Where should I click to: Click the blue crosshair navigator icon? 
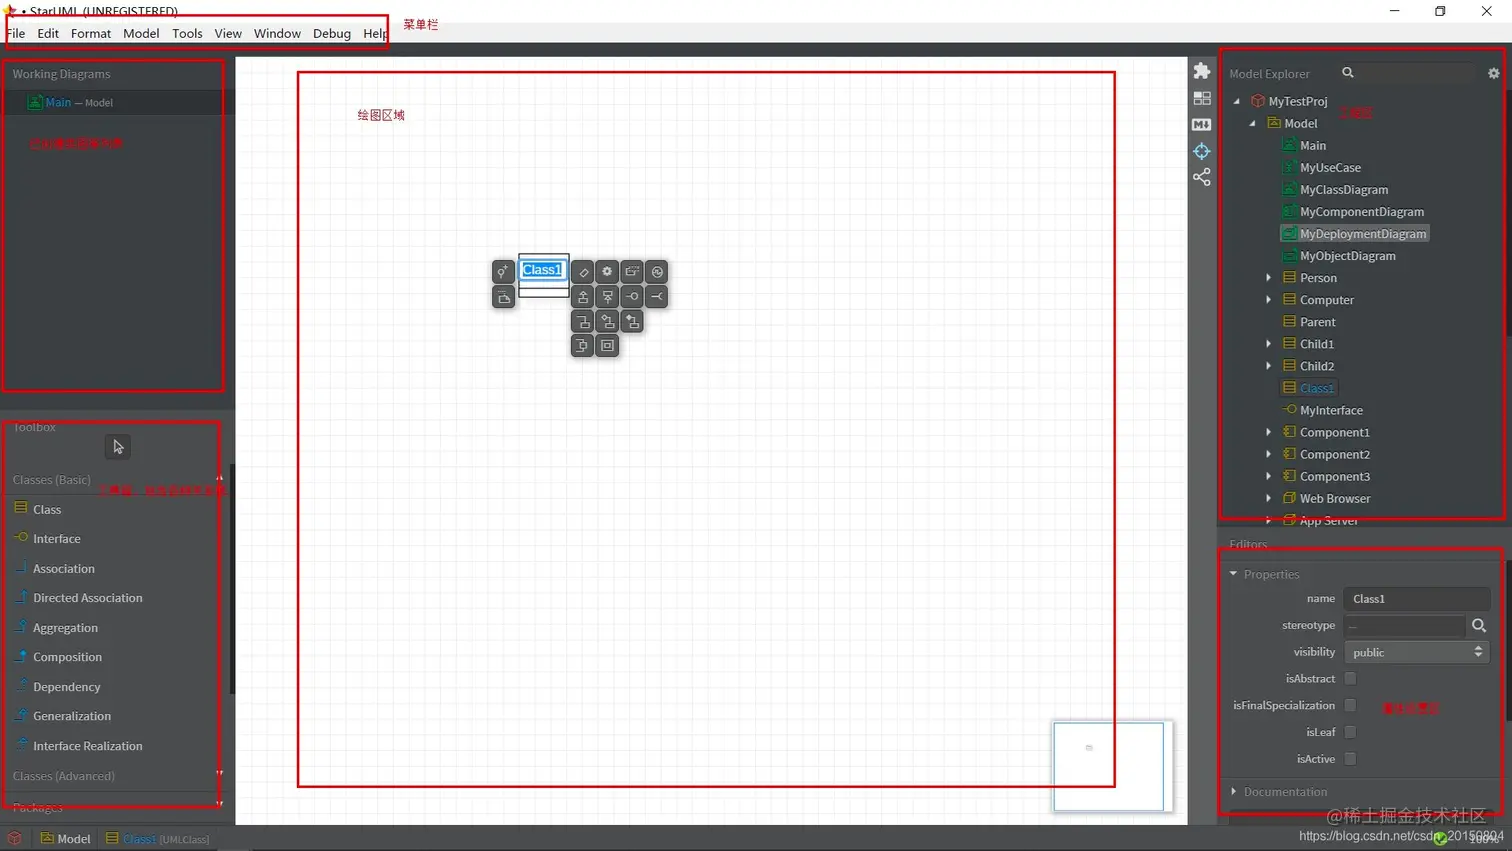click(x=1202, y=151)
